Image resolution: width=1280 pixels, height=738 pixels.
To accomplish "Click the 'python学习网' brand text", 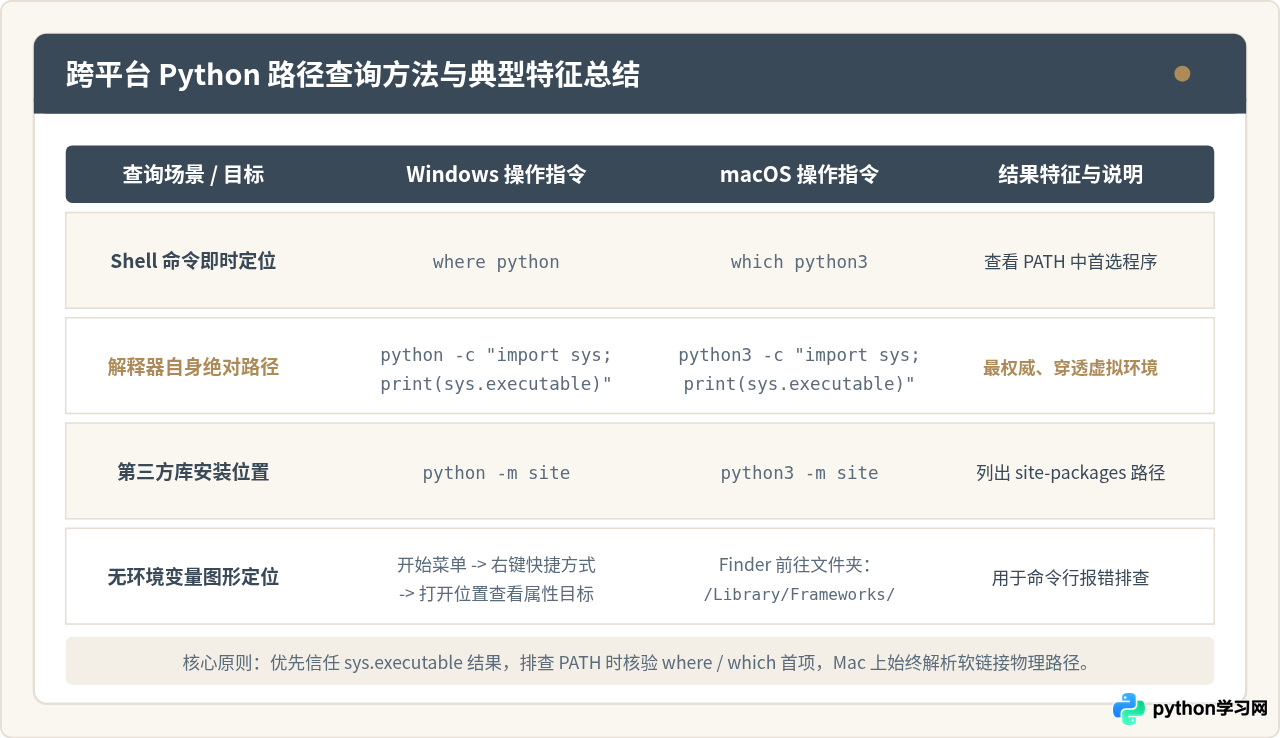I will point(1210,708).
